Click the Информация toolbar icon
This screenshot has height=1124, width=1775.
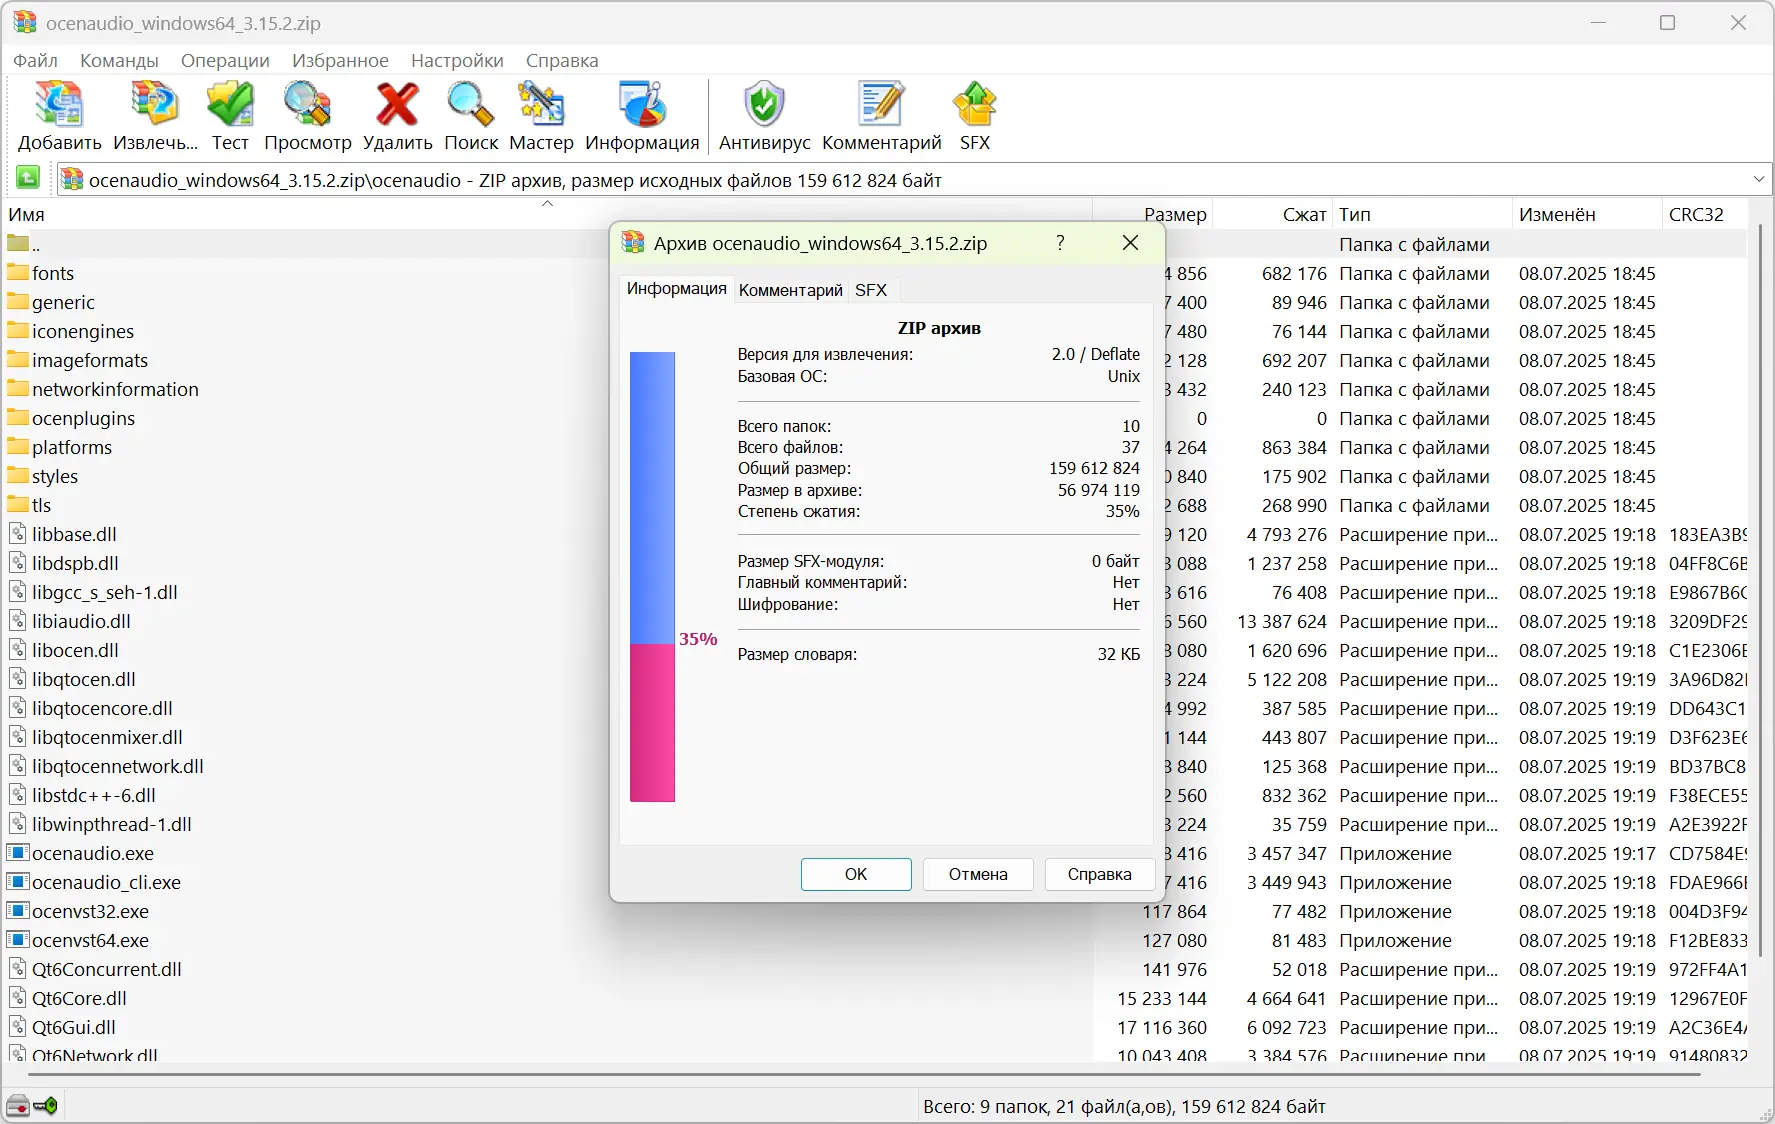(642, 106)
